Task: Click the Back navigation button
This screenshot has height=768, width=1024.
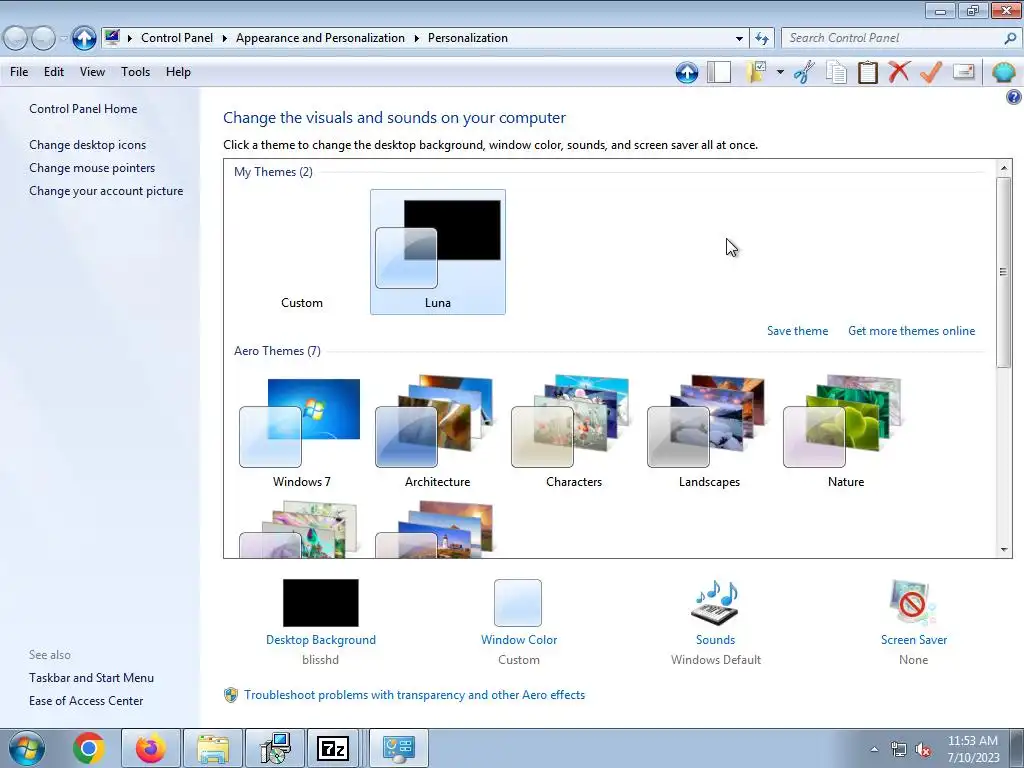Action: tap(16, 38)
